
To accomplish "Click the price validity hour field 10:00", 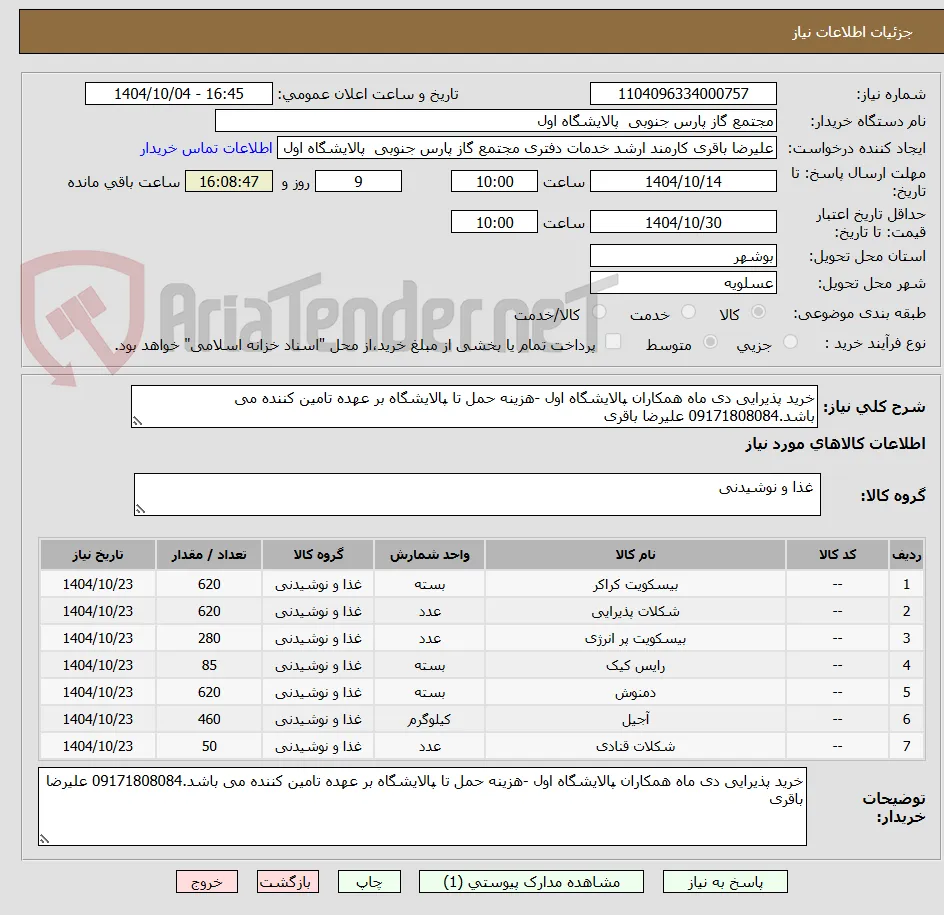I will [494, 222].
